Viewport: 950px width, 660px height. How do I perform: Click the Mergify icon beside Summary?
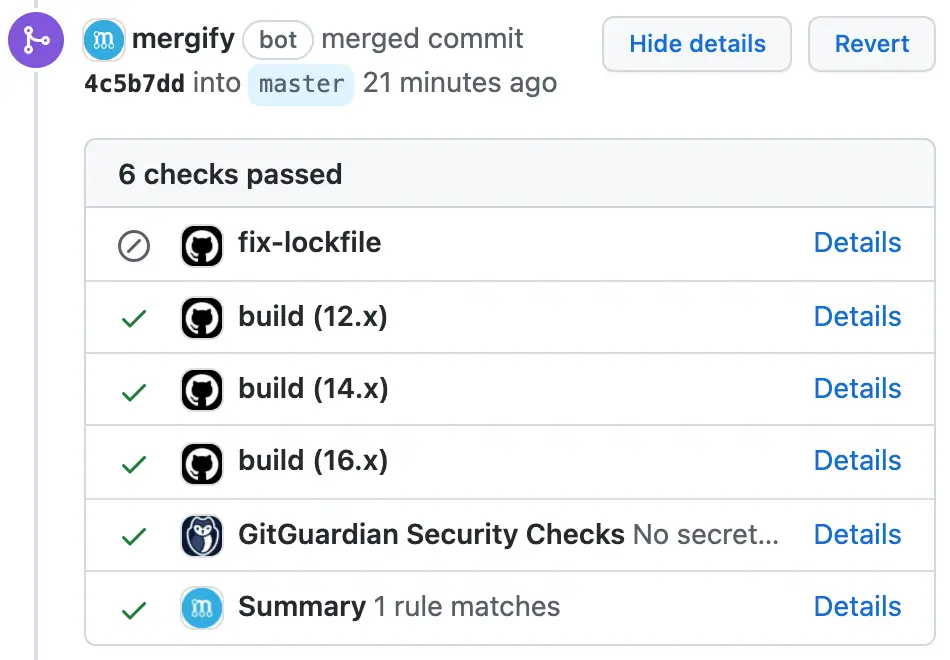tap(202, 608)
